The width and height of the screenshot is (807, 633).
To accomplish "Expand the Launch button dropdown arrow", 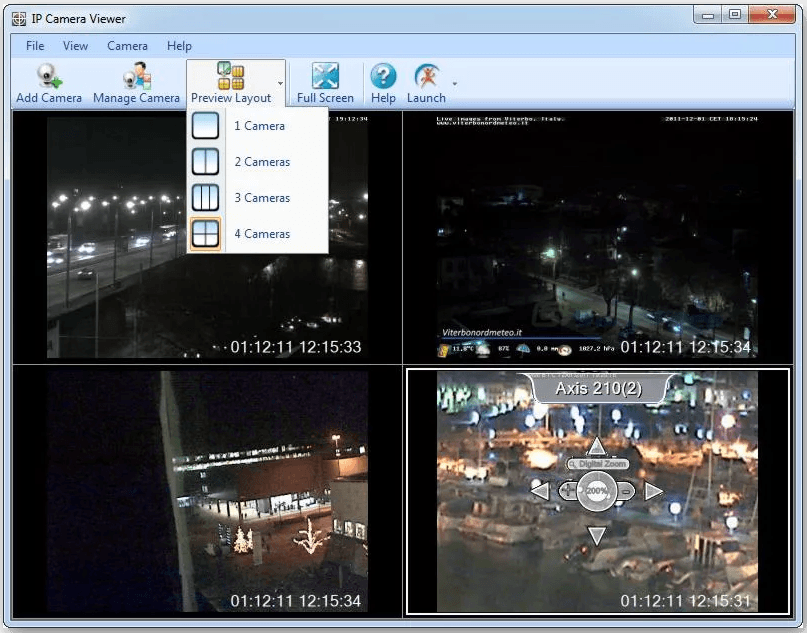I will [x=455, y=84].
